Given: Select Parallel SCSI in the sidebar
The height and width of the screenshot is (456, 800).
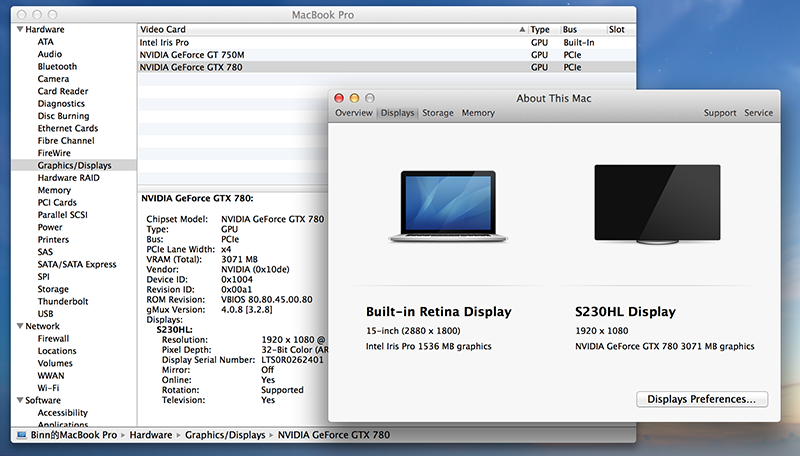Looking at the screenshot, I should (63, 215).
